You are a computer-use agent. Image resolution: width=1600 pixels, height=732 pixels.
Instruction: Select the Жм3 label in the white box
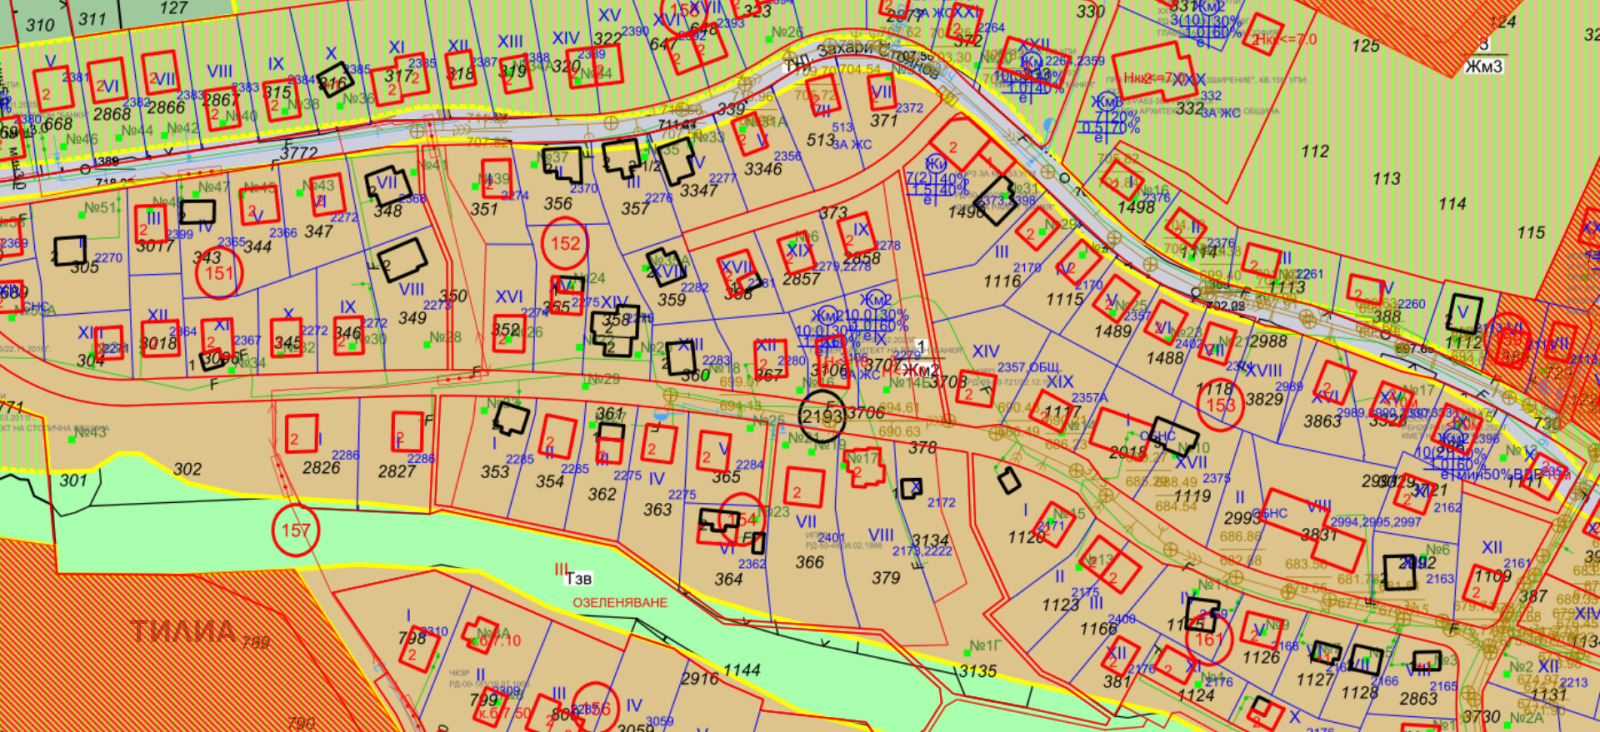tap(1484, 66)
